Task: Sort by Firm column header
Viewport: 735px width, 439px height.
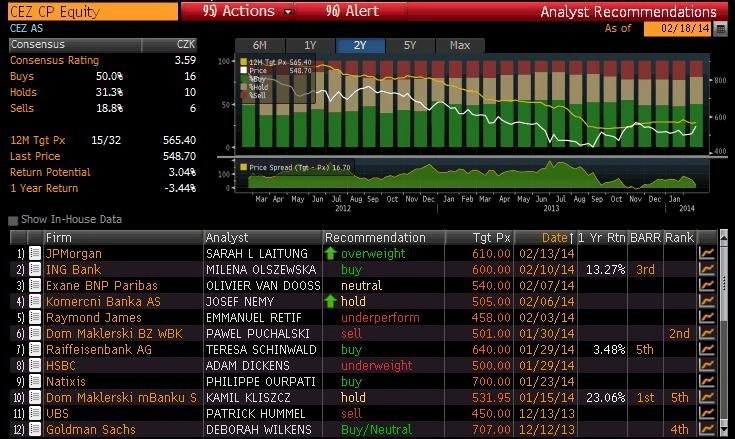Action: (124, 238)
